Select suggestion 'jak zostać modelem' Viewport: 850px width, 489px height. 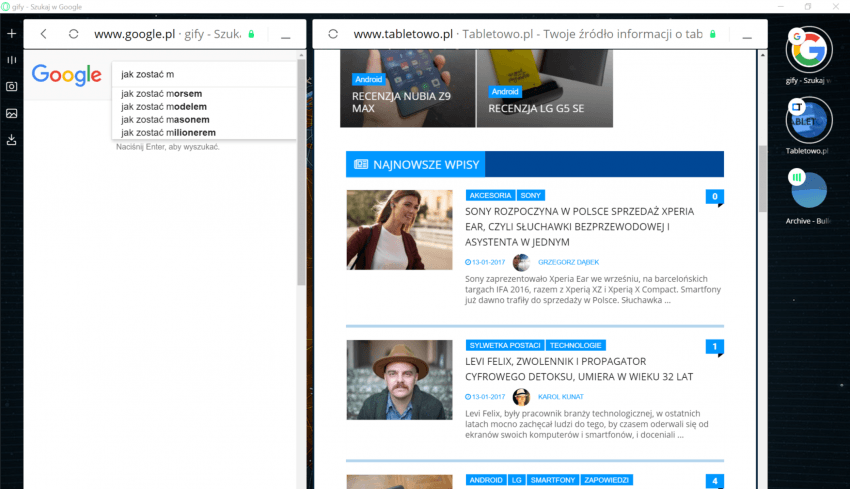(x=164, y=107)
